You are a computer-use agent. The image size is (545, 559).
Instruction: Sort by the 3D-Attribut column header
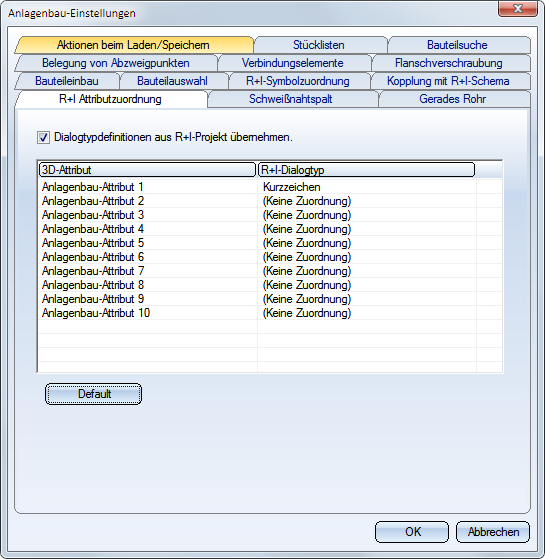point(147,170)
